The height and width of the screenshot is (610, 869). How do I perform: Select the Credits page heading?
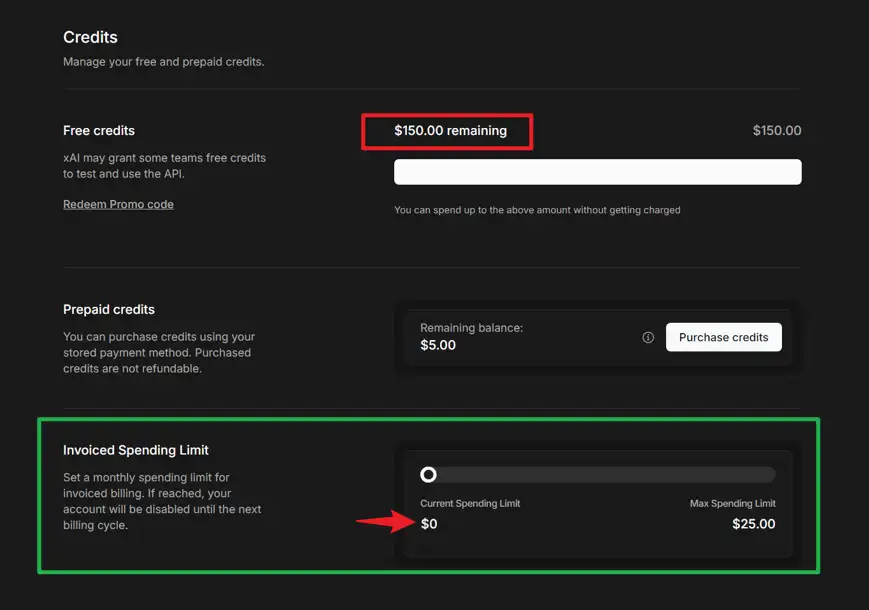click(90, 37)
